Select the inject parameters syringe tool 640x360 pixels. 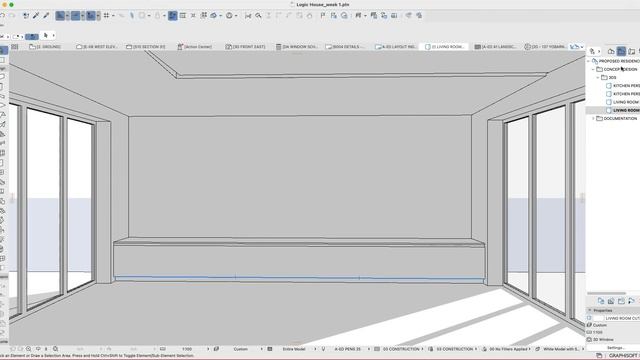point(46,16)
